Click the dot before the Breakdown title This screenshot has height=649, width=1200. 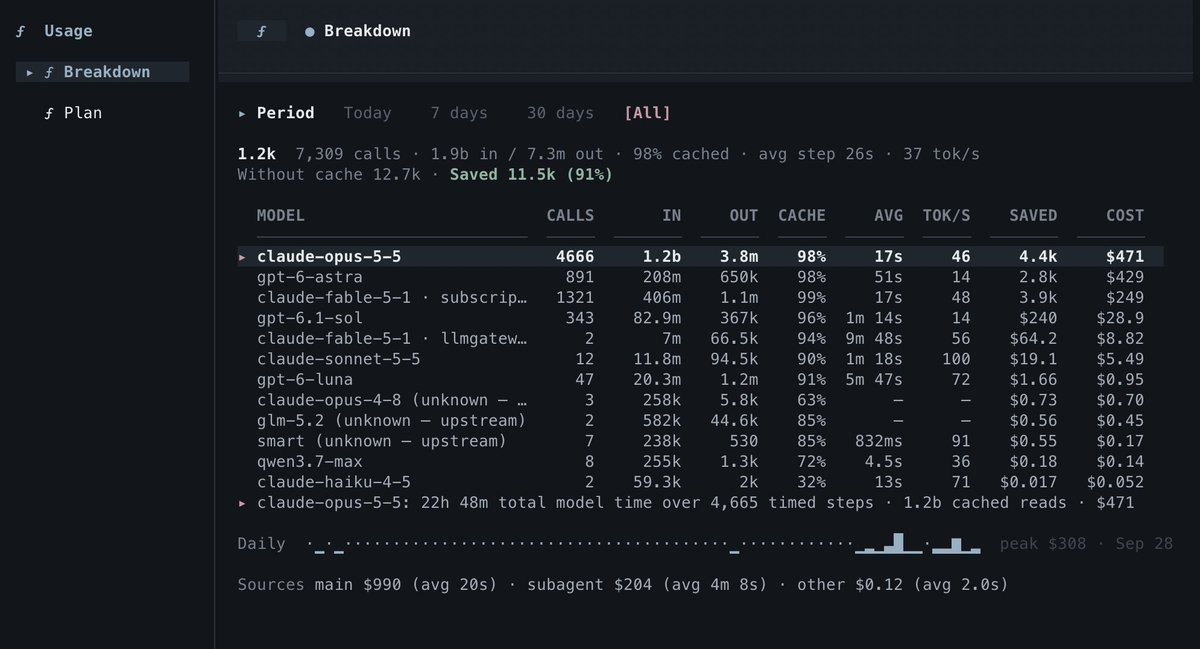tap(310, 31)
